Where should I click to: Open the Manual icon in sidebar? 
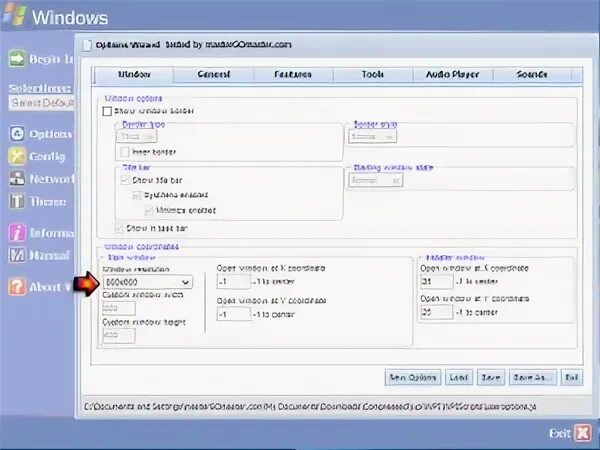pos(17,255)
